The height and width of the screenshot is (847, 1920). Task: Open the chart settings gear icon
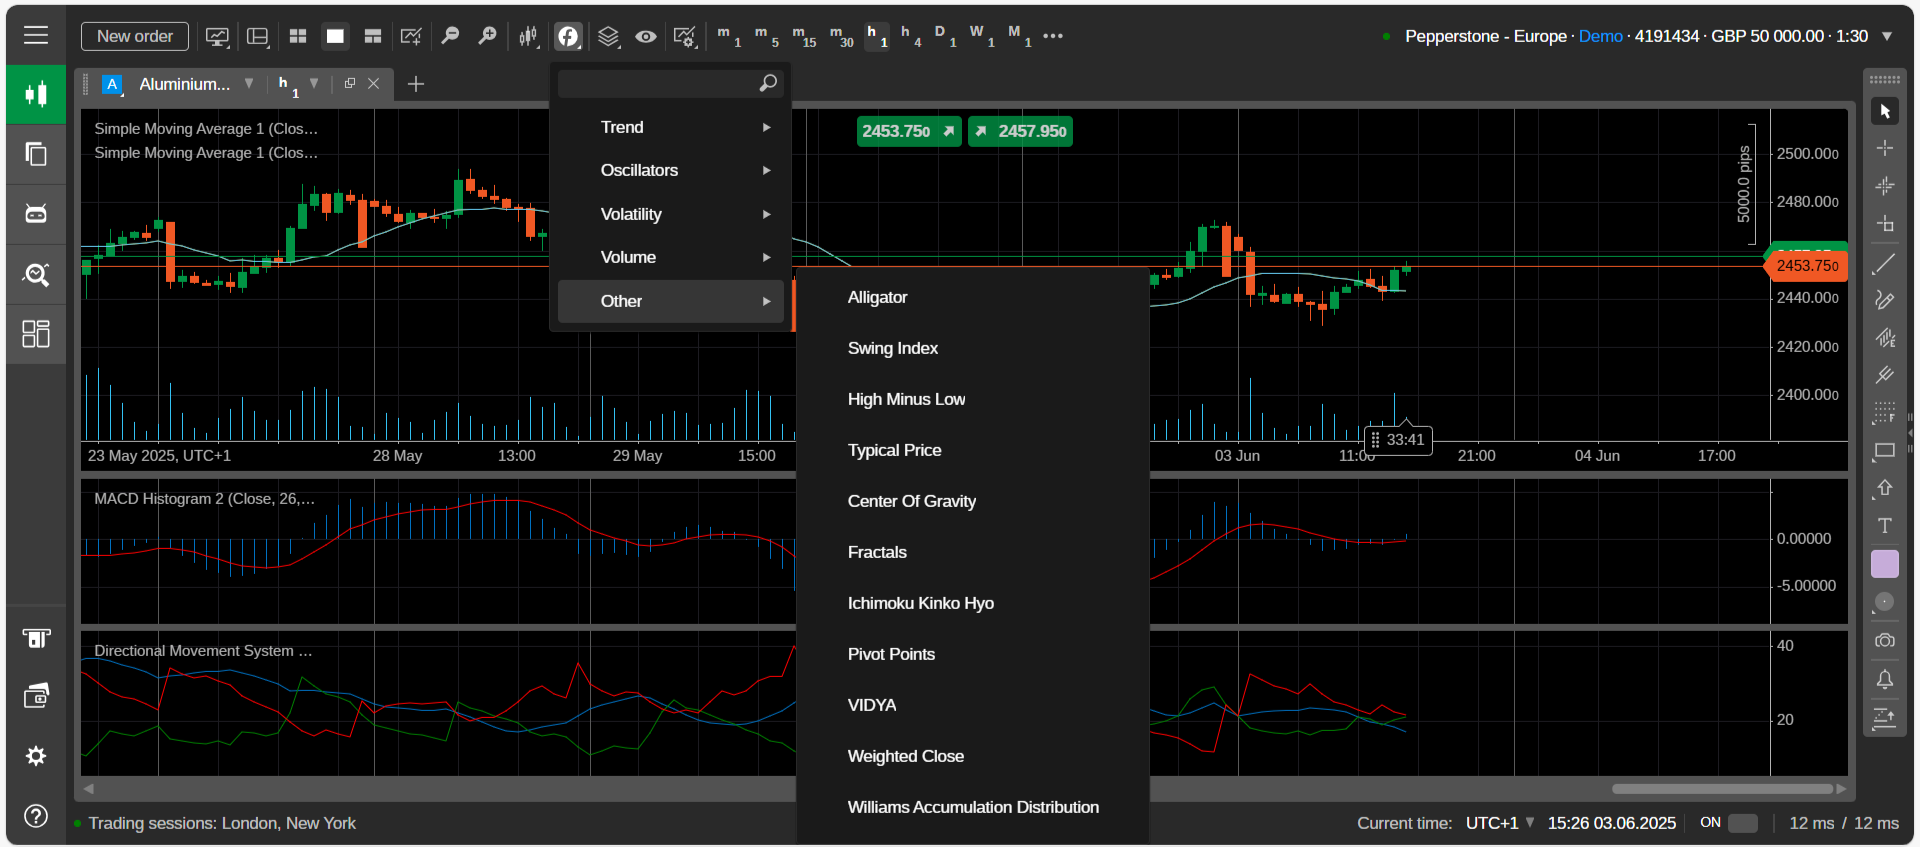[685, 37]
